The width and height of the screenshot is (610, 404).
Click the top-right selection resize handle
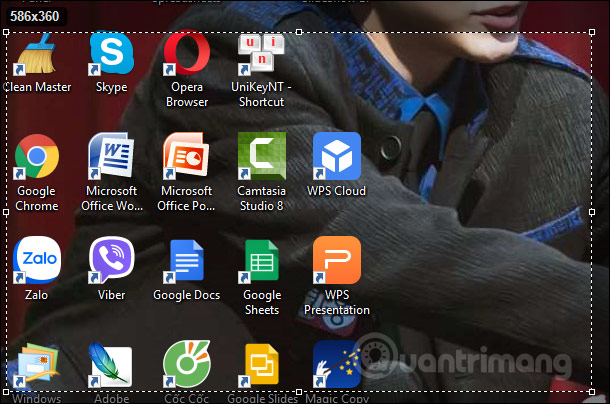pyautogui.click(x=592, y=32)
